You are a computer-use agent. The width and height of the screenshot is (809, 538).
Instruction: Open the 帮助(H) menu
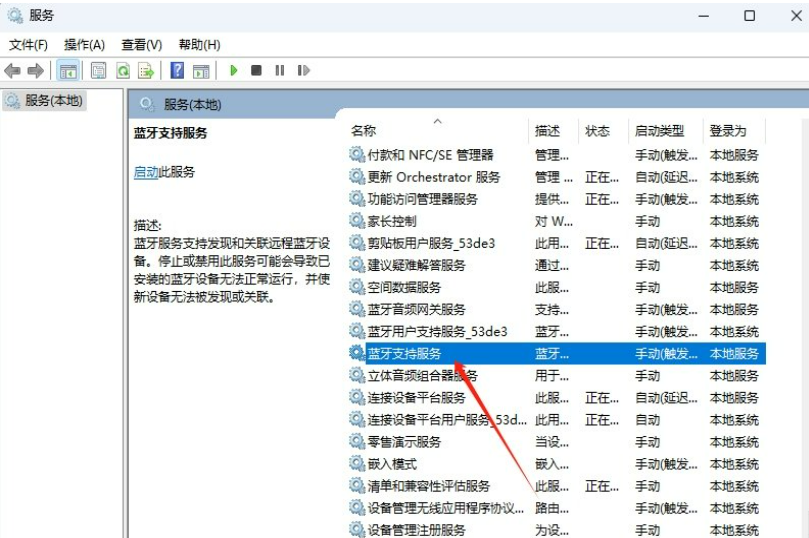click(199, 45)
